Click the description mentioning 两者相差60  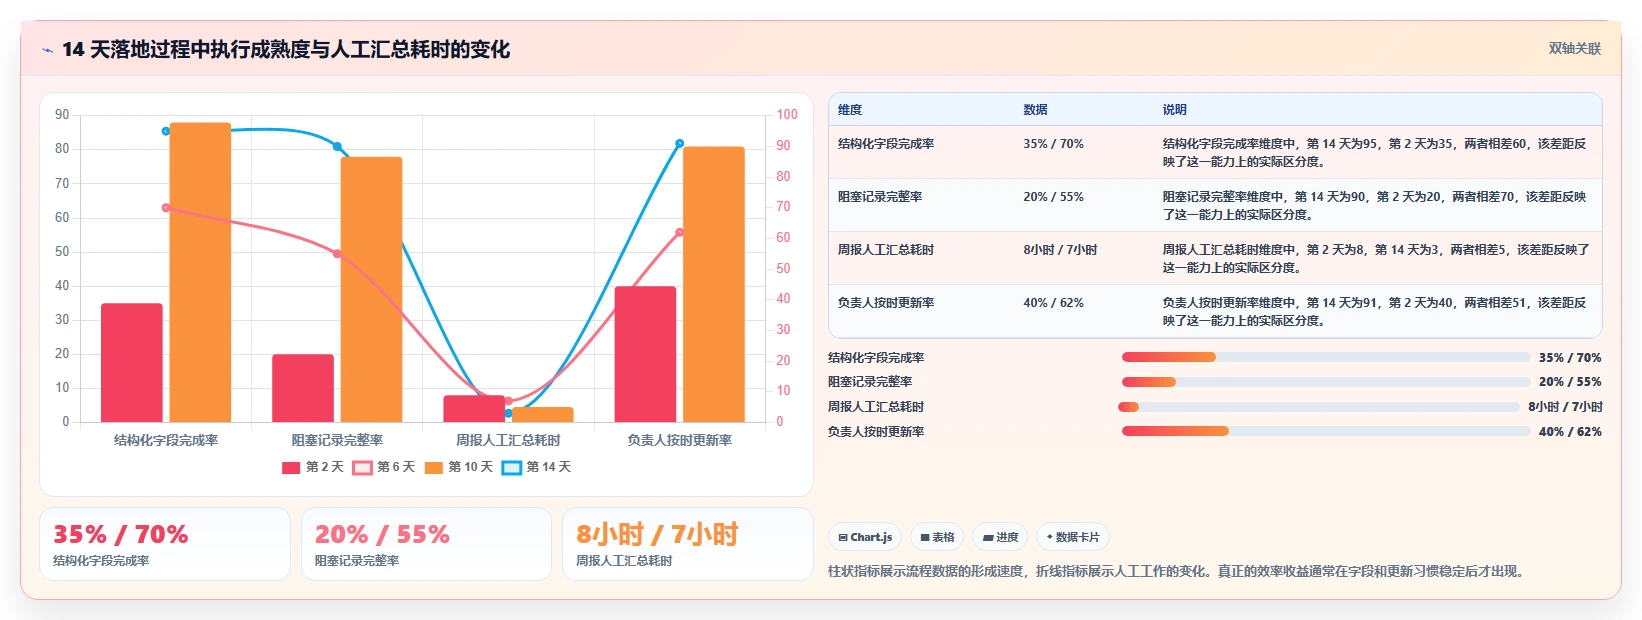[x=1374, y=153]
